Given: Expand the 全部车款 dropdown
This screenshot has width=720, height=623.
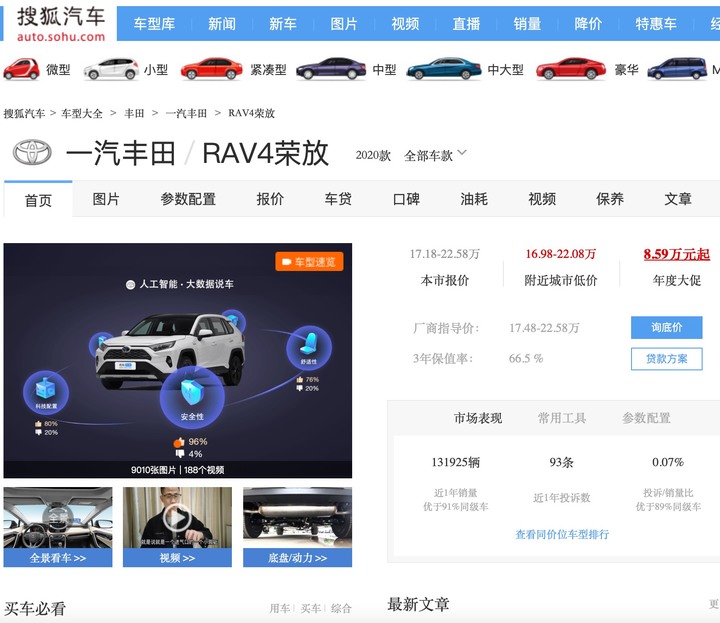Looking at the screenshot, I should [x=435, y=155].
